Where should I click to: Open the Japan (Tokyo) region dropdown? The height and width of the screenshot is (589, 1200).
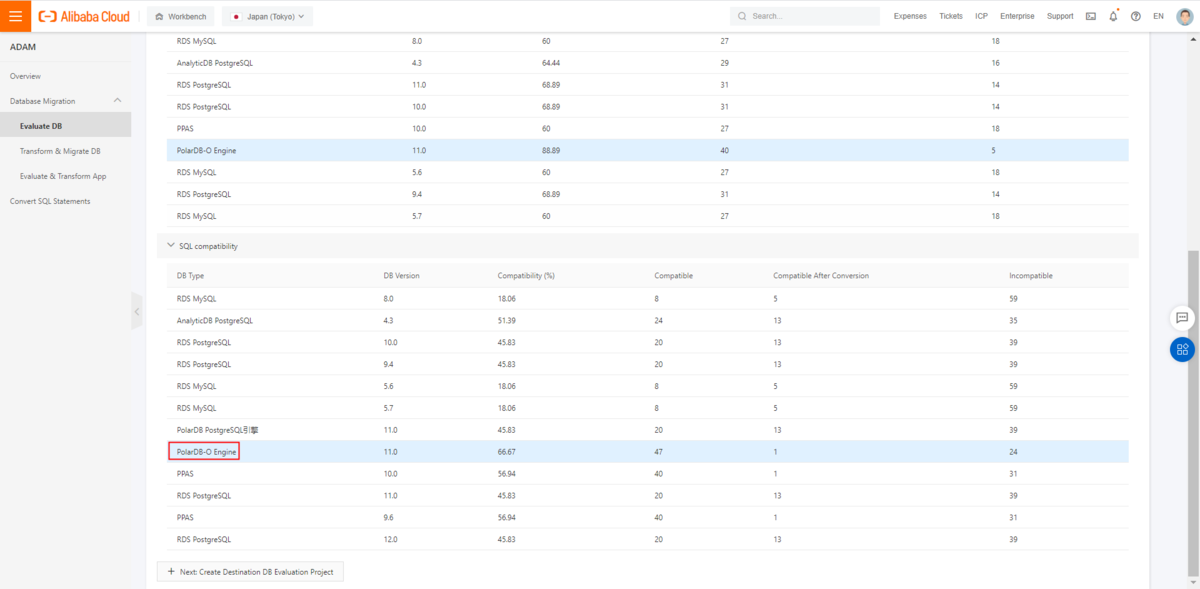(268, 16)
